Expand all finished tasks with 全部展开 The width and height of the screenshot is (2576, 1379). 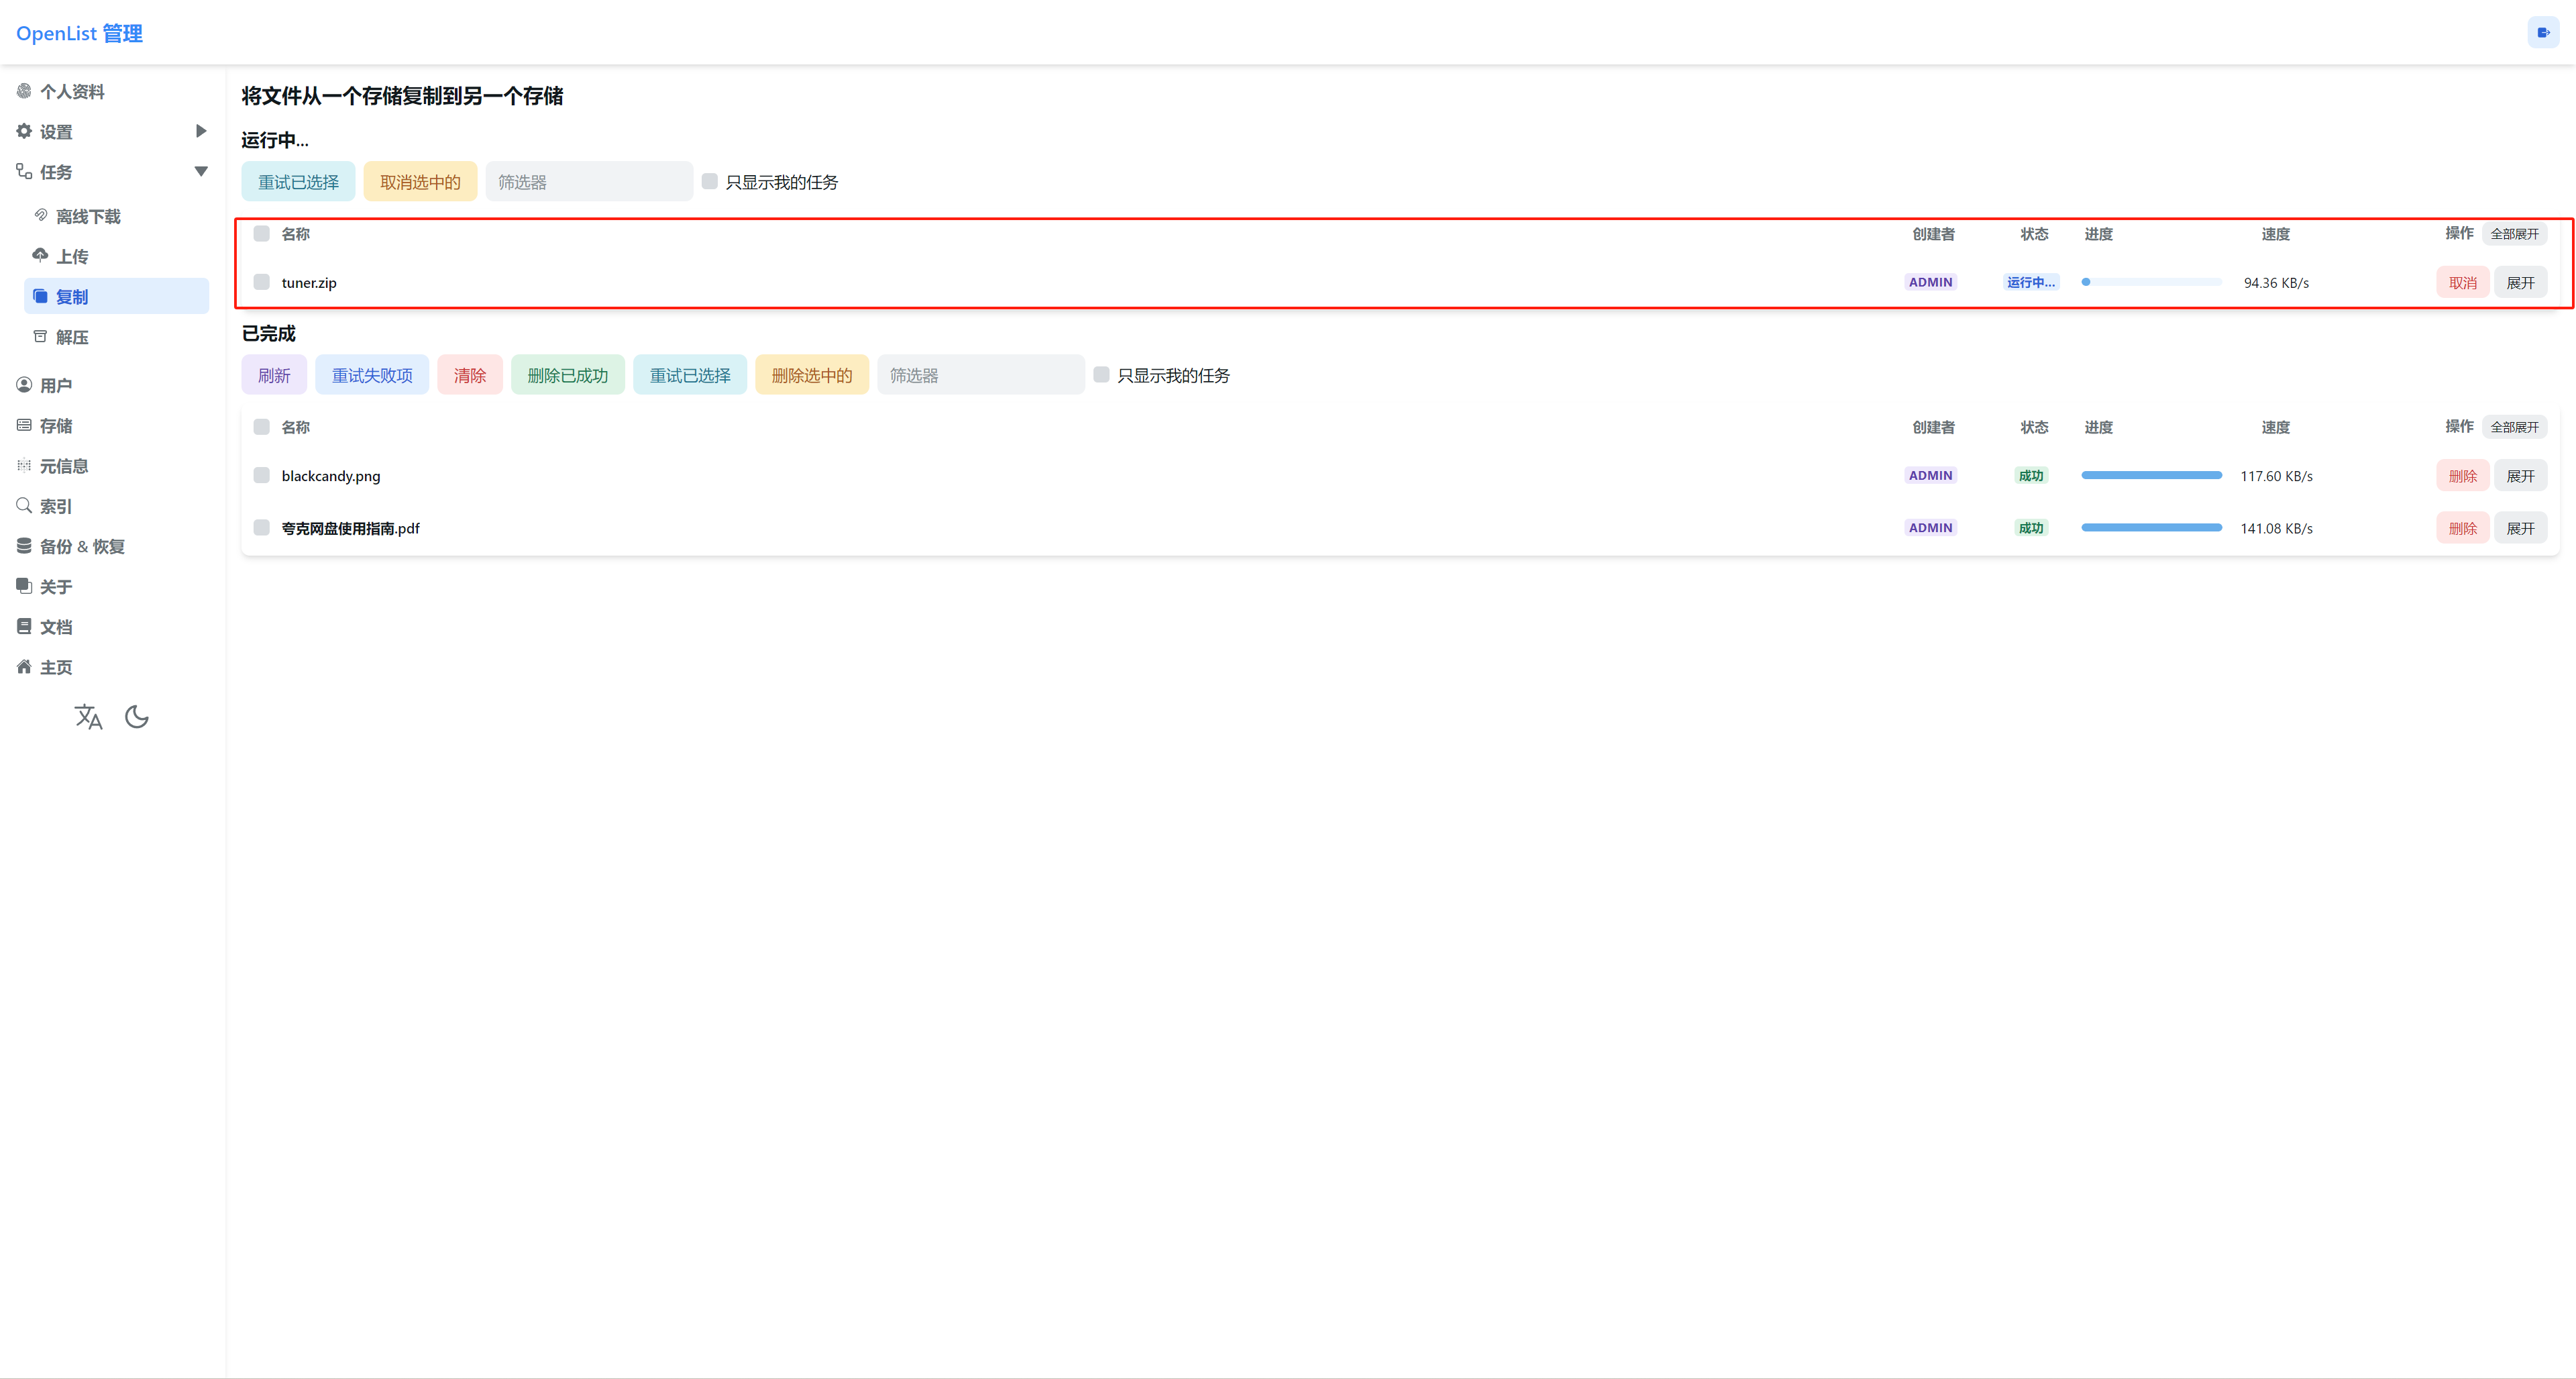(x=2514, y=427)
